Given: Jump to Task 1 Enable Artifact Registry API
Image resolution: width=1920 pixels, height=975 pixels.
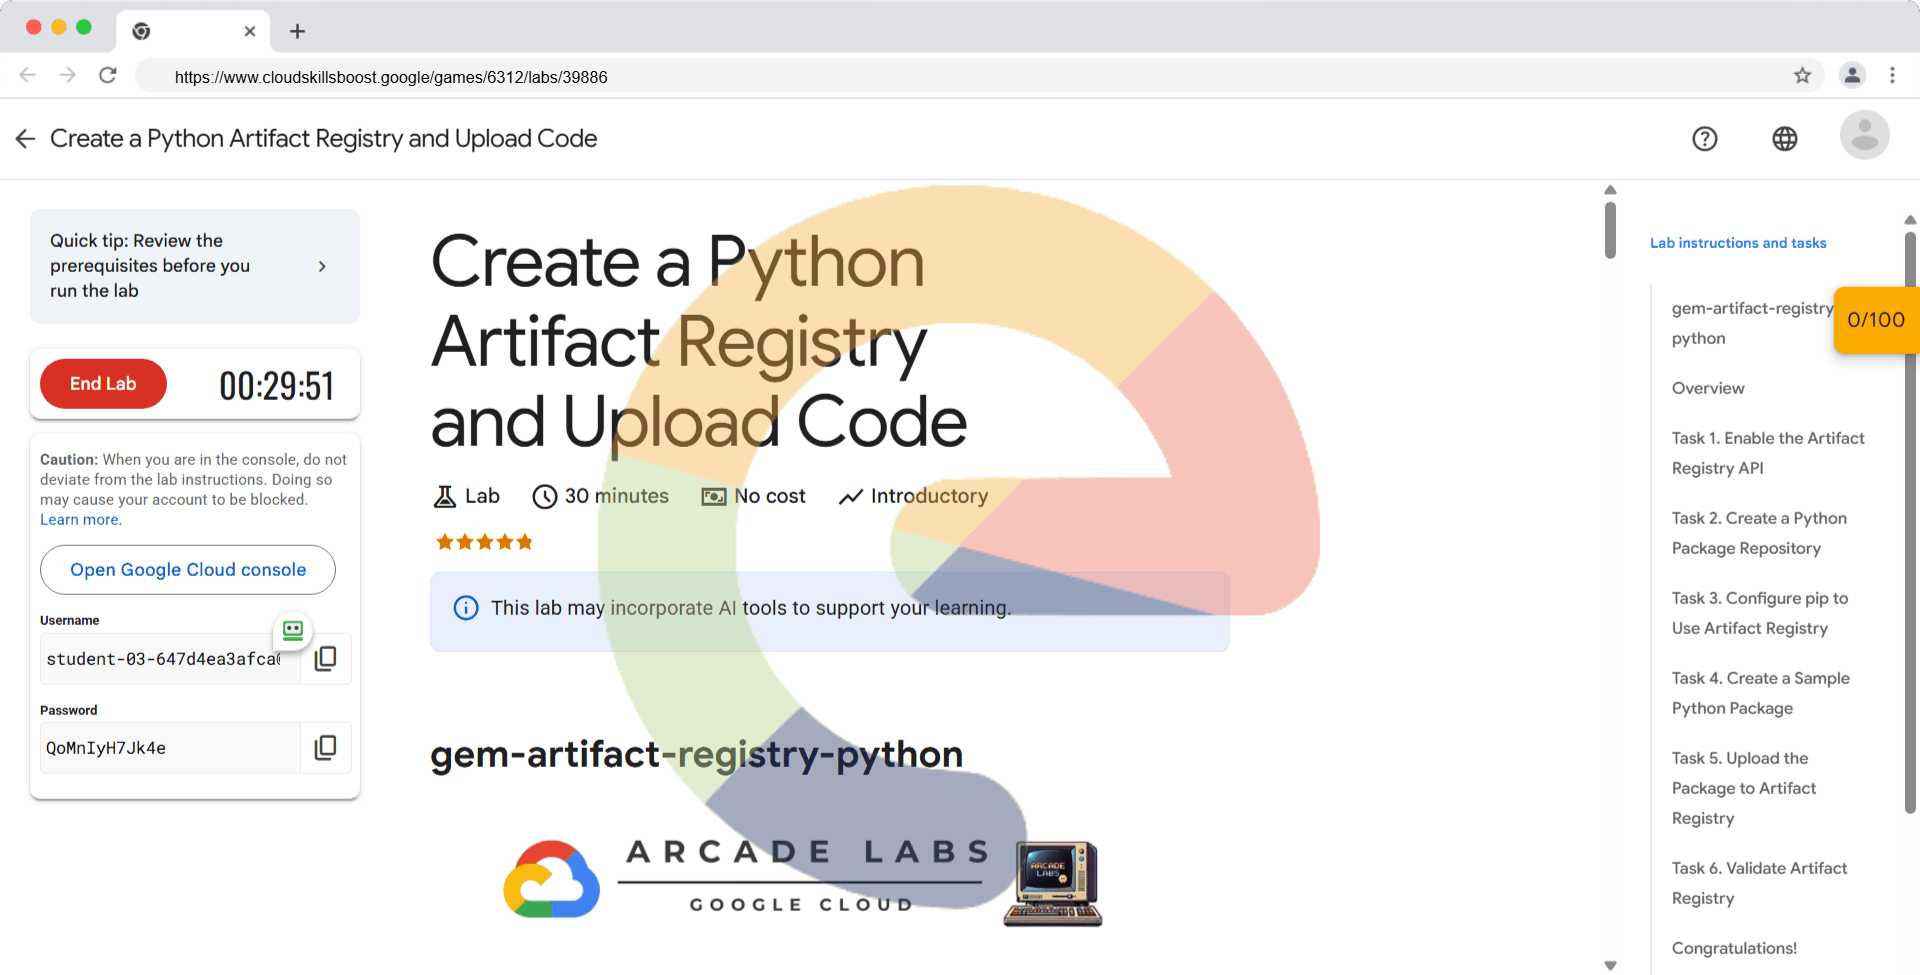Looking at the screenshot, I should [1767, 453].
